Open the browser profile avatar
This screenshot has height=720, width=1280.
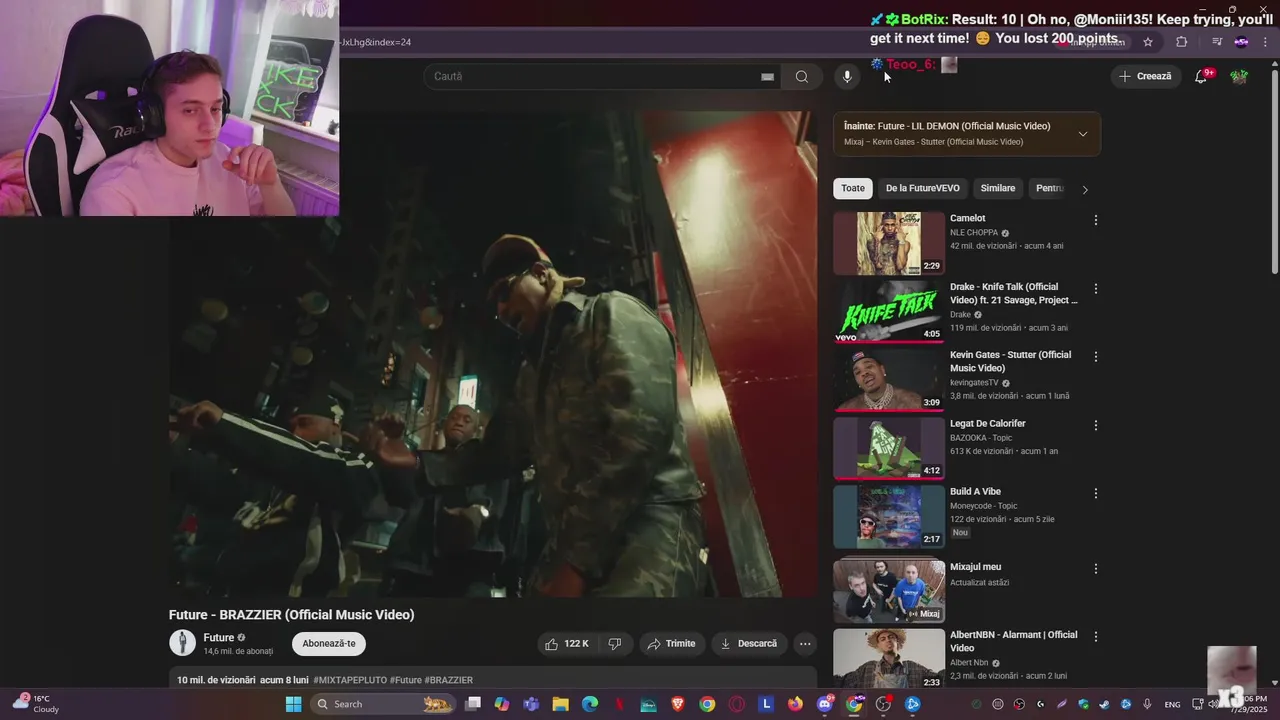1241,42
